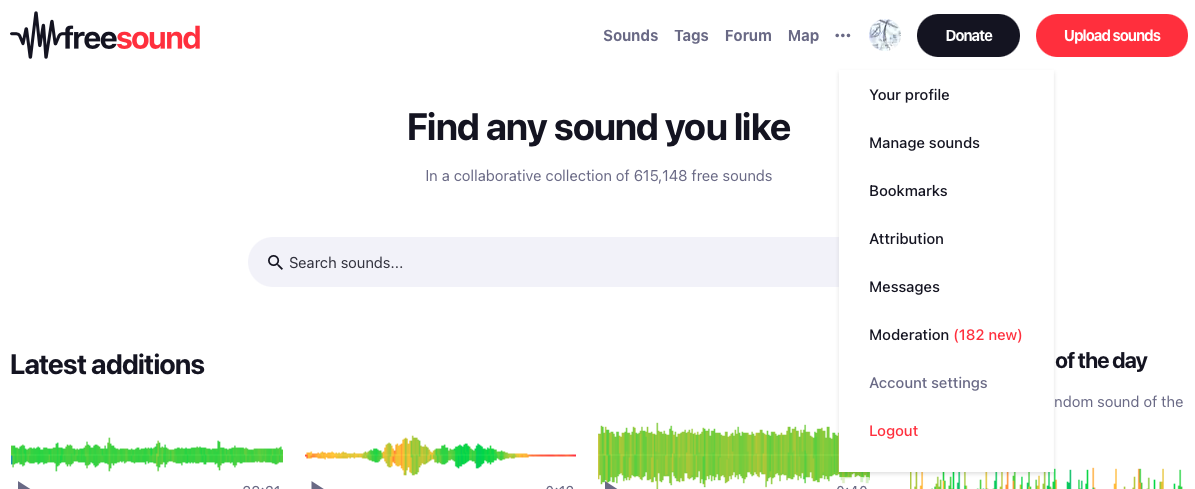Click the user avatar picture

[x=885, y=36]
